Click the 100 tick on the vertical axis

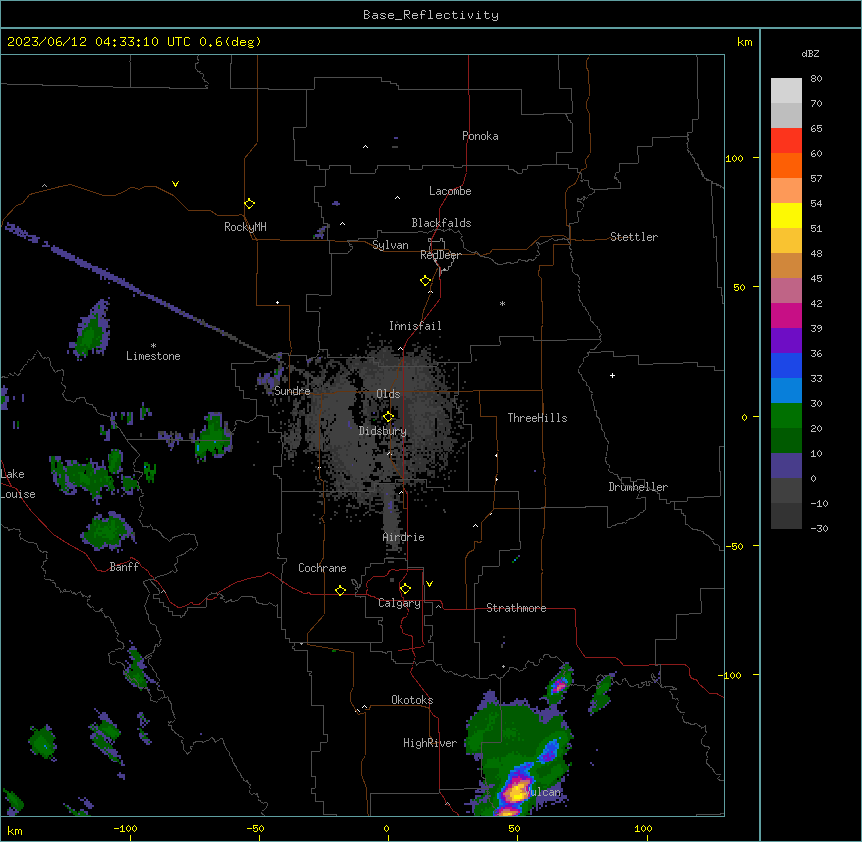pos(734,159)
